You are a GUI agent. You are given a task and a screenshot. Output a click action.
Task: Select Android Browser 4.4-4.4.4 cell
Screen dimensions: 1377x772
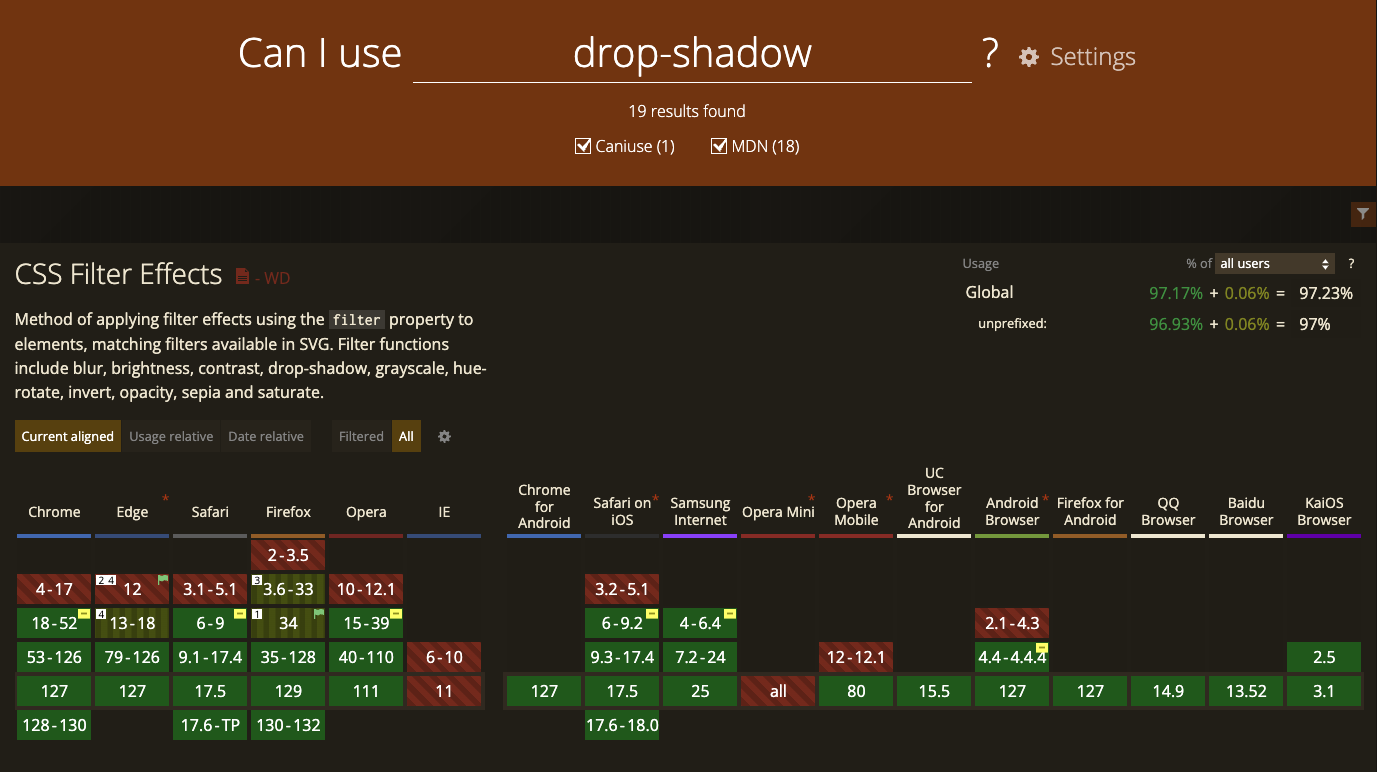point(1012,657)
